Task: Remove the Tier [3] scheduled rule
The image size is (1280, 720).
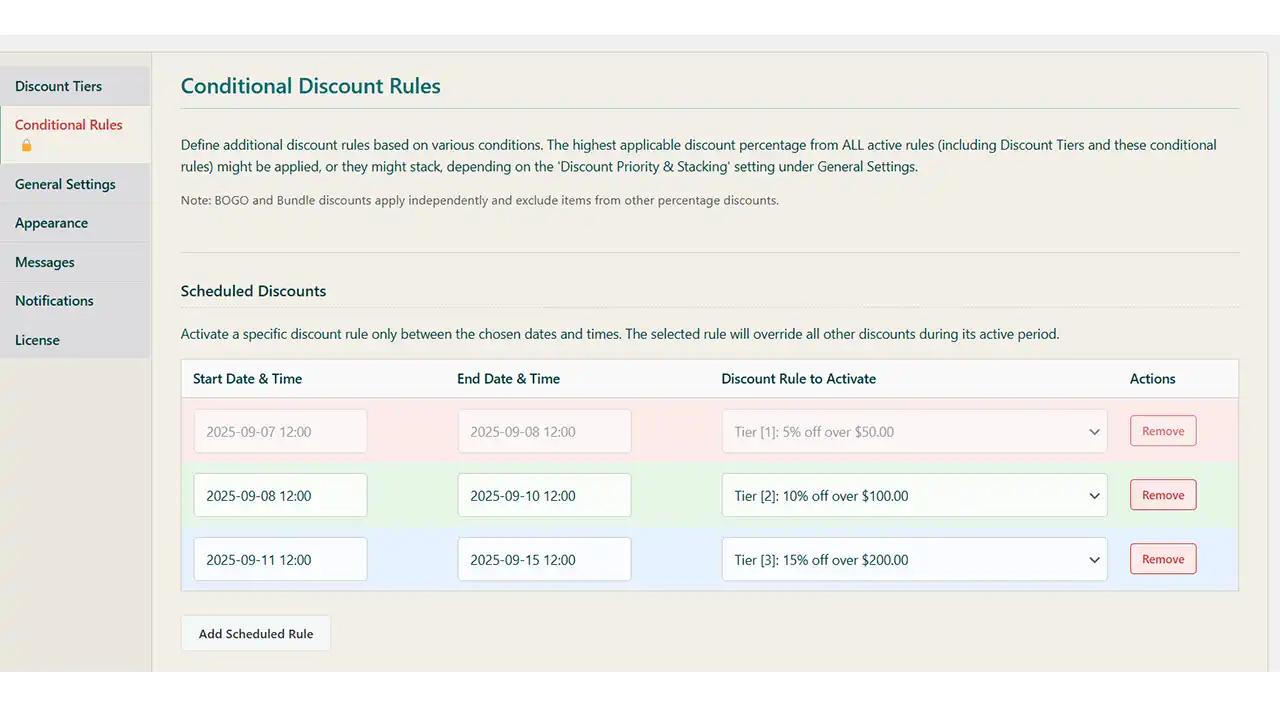Action: [x=1162, y=559]
